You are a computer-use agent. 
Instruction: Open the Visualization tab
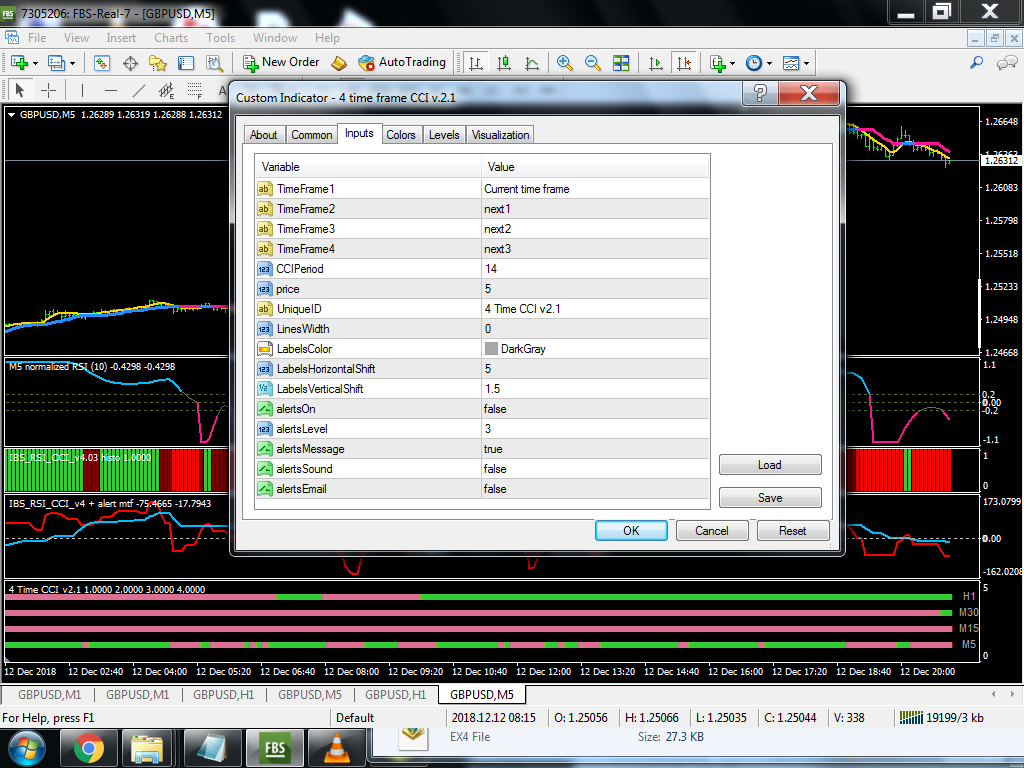coord(500,135)
